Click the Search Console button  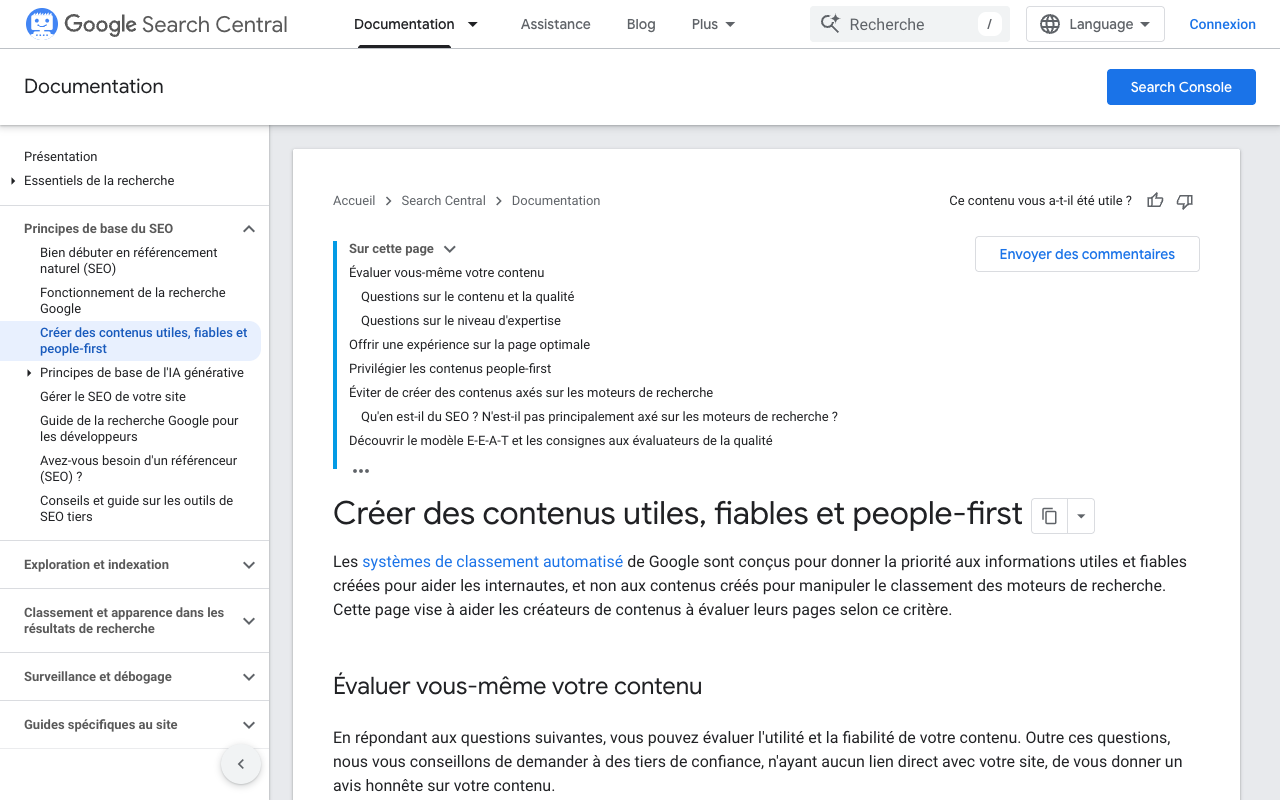(x=1181, y=87)
